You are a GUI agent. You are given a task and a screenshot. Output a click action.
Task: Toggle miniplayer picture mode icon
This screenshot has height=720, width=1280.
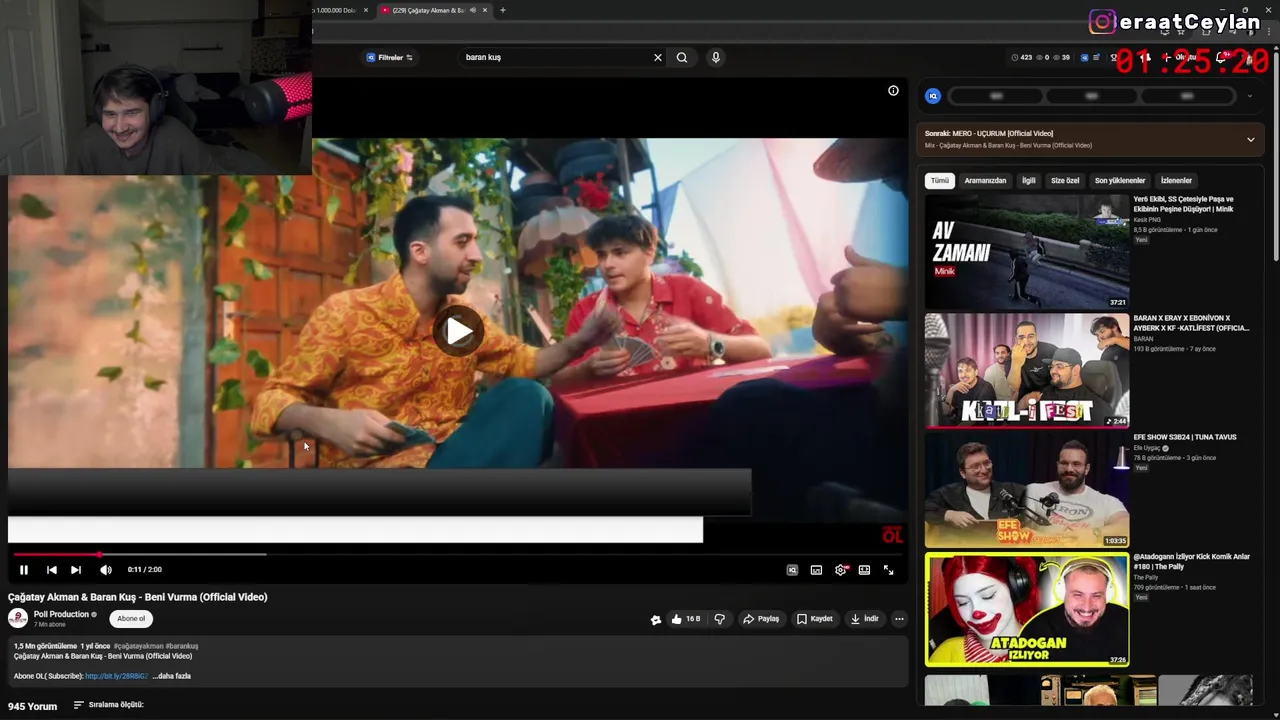pos(816,570)
